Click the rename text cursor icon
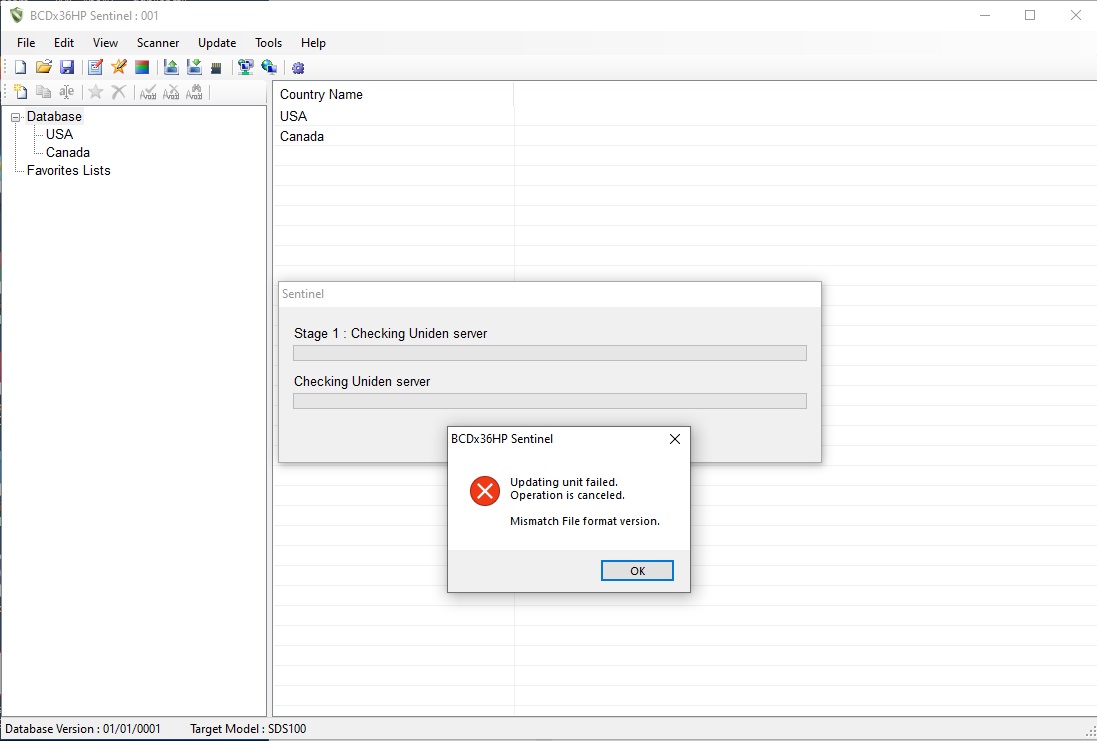The height and width of the screenshot is (741, 1097). tap(66, 92)
